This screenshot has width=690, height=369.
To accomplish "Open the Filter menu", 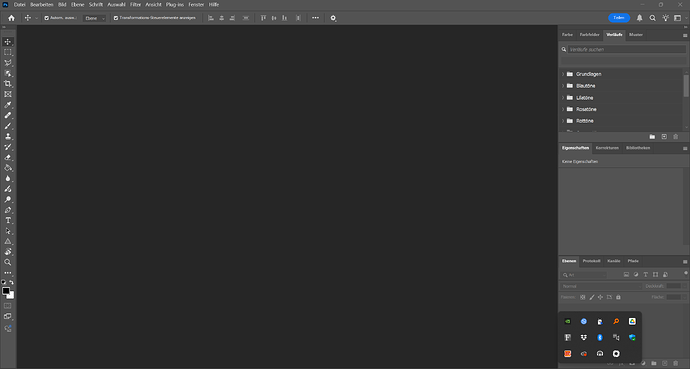I will pyautogui.click(x=136, y=4).
